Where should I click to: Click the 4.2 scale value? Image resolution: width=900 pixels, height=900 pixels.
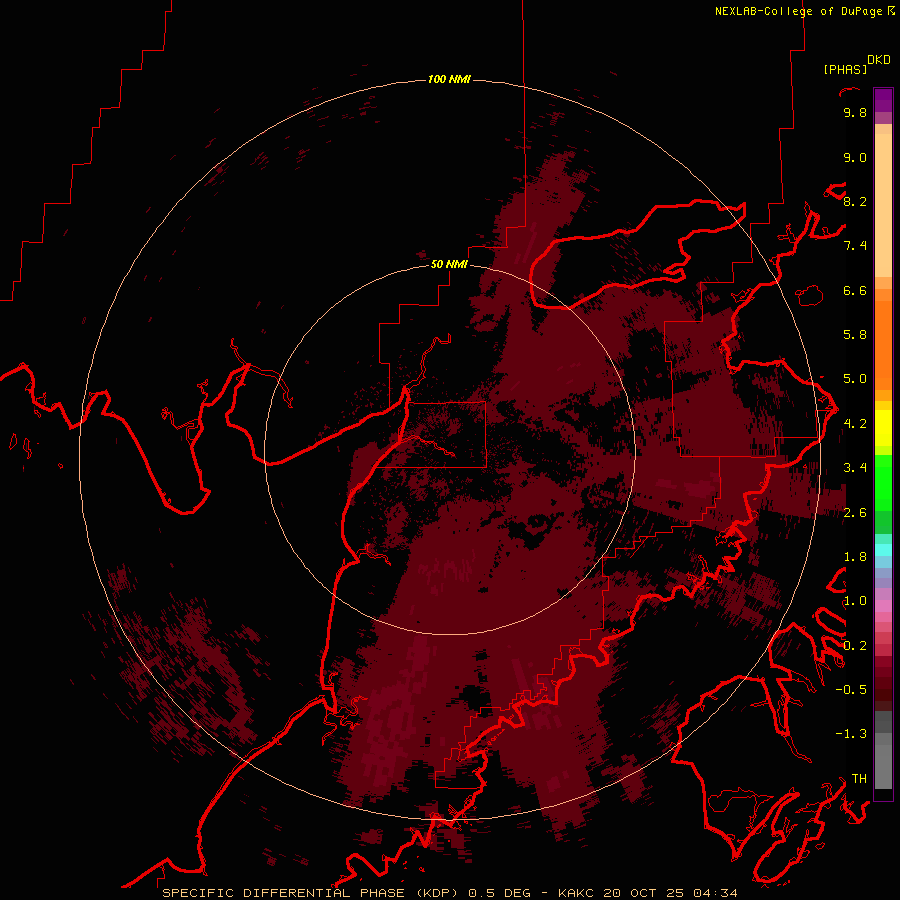pos(855,424)
